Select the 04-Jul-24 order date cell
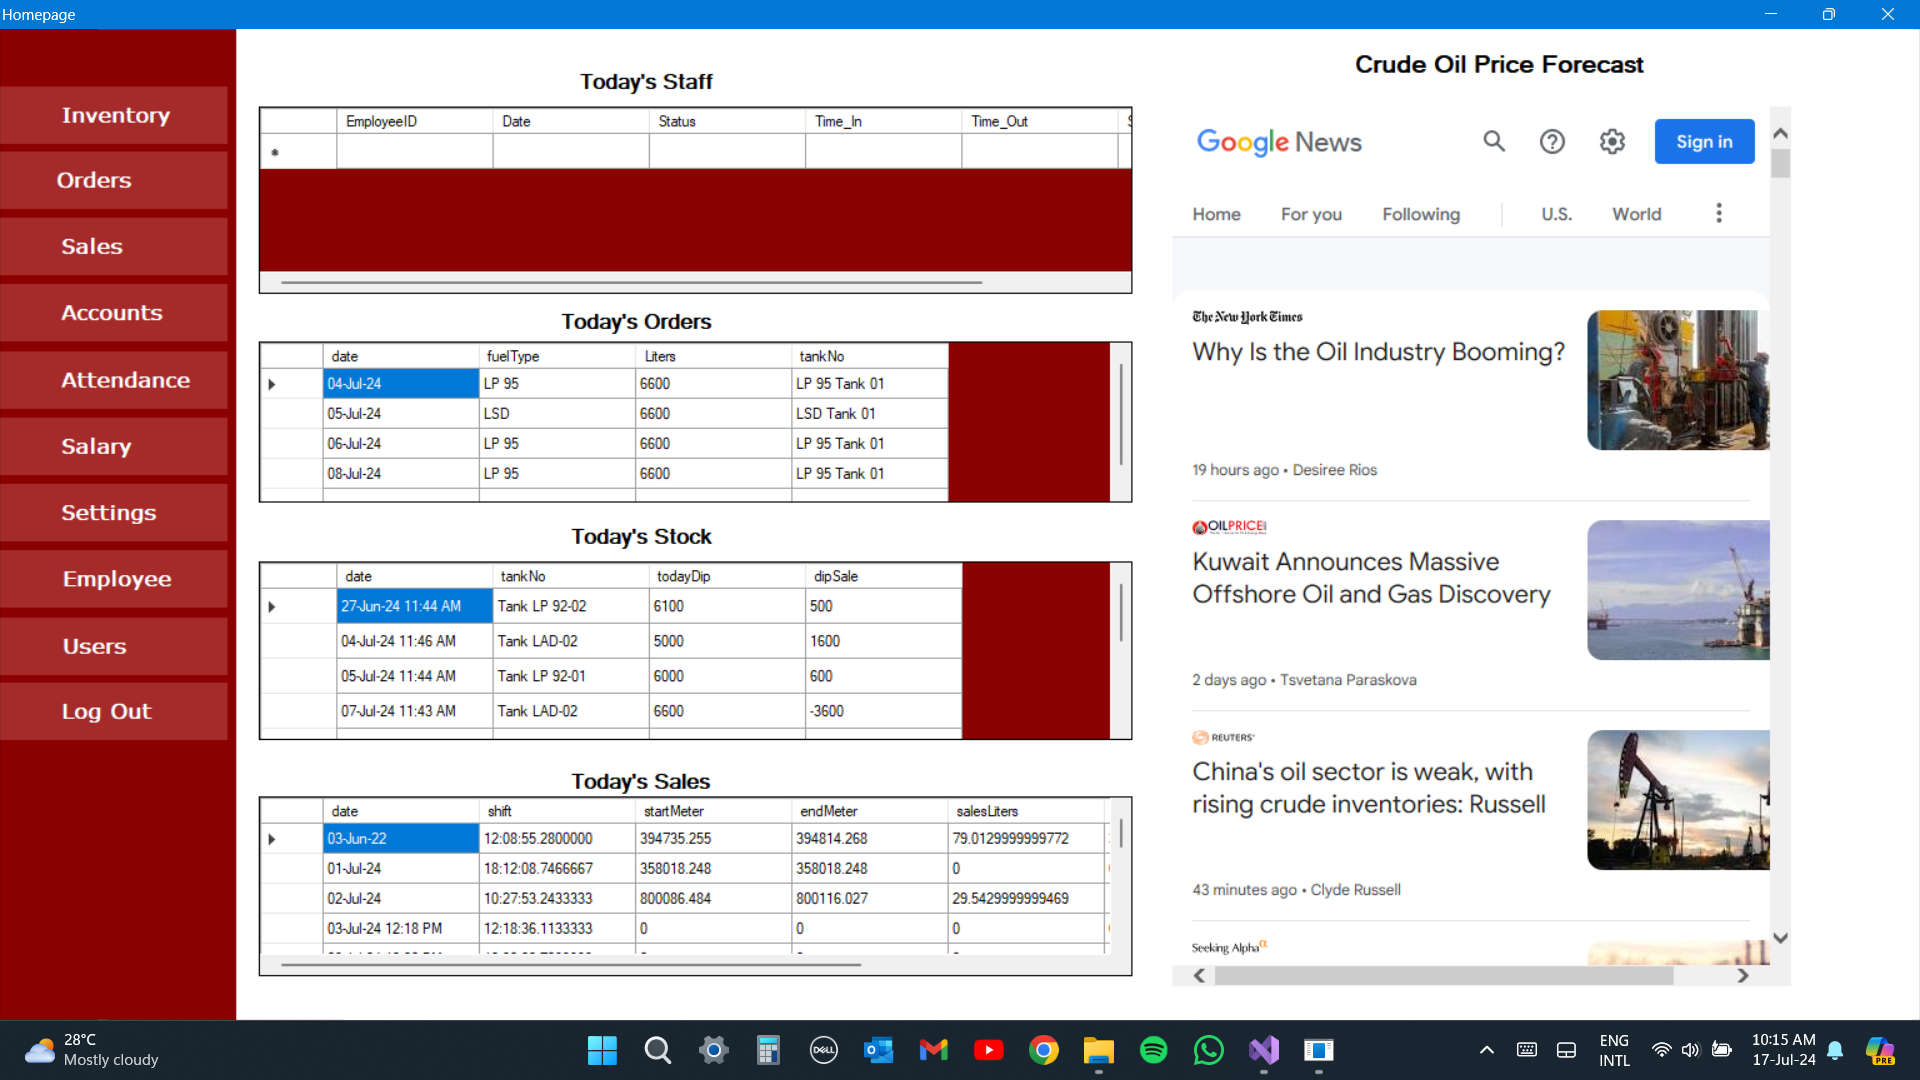Image resolution: width=1920 pixels, height=1080 pixels. [x=401, y=384]
